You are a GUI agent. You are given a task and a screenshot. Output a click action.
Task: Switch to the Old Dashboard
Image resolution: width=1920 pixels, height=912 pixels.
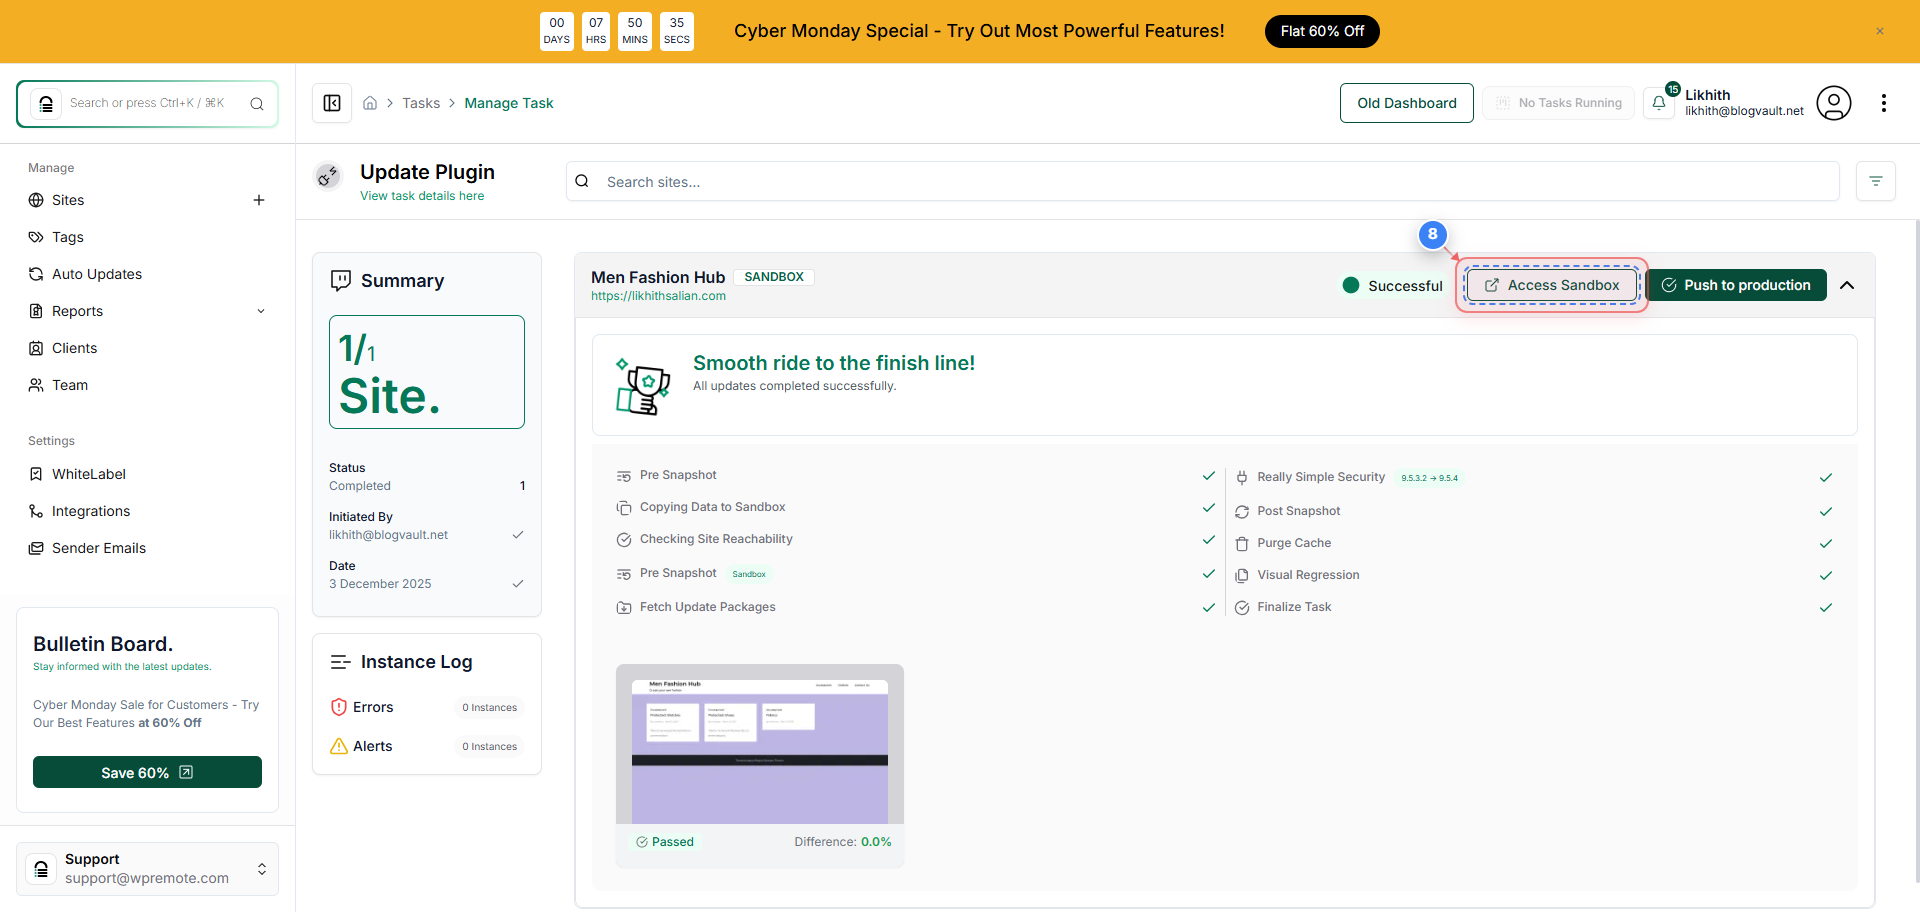tap(1406, 102)
